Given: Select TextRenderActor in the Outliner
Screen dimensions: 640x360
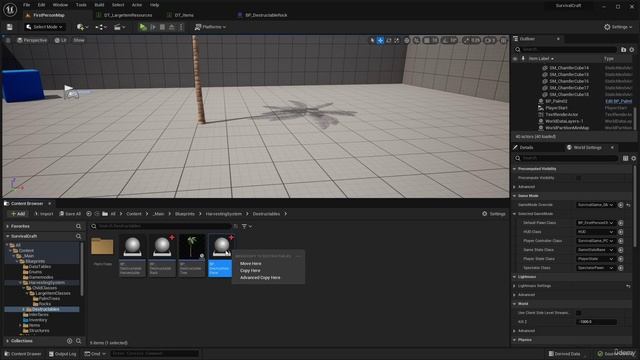Looking at the screenshot, I should pos(562,115).
